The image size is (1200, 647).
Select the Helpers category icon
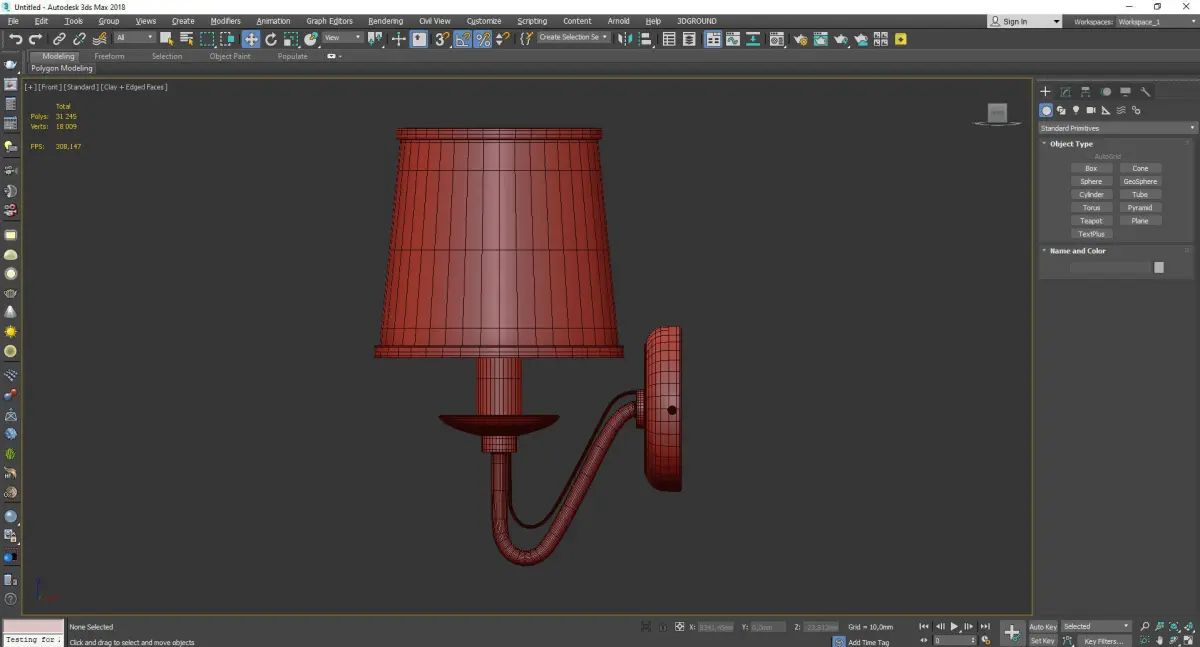[1106, 110]
